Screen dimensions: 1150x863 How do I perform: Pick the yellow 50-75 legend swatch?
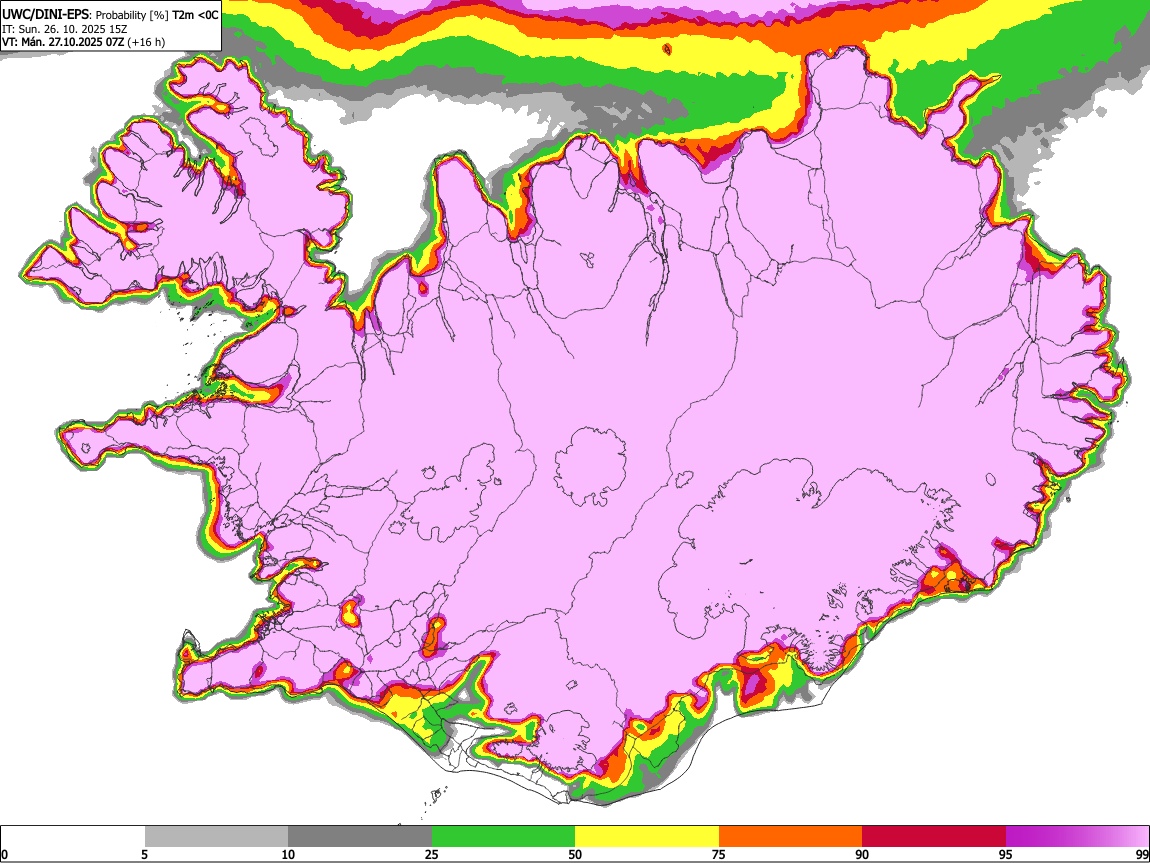(647, 837)
